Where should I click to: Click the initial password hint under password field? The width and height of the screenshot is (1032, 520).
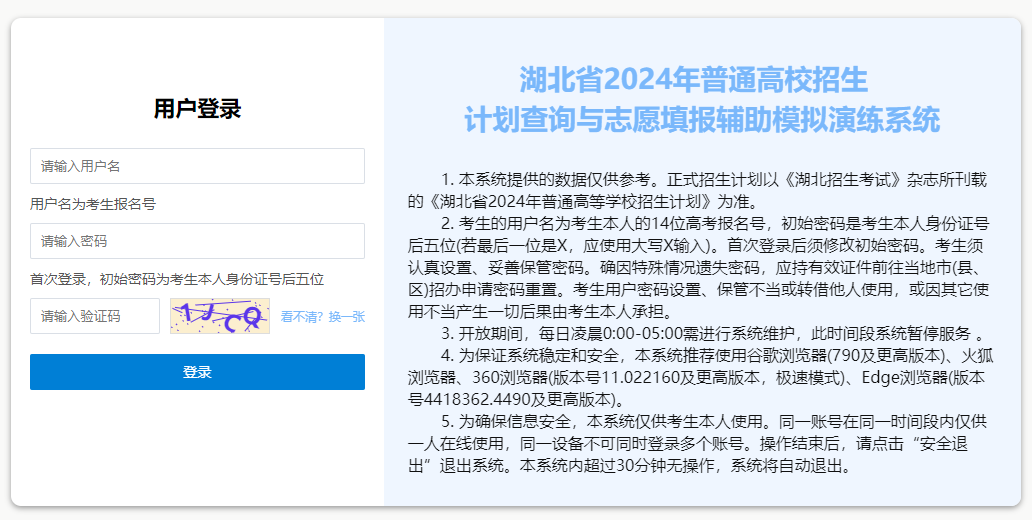click(x=177, y=279)
